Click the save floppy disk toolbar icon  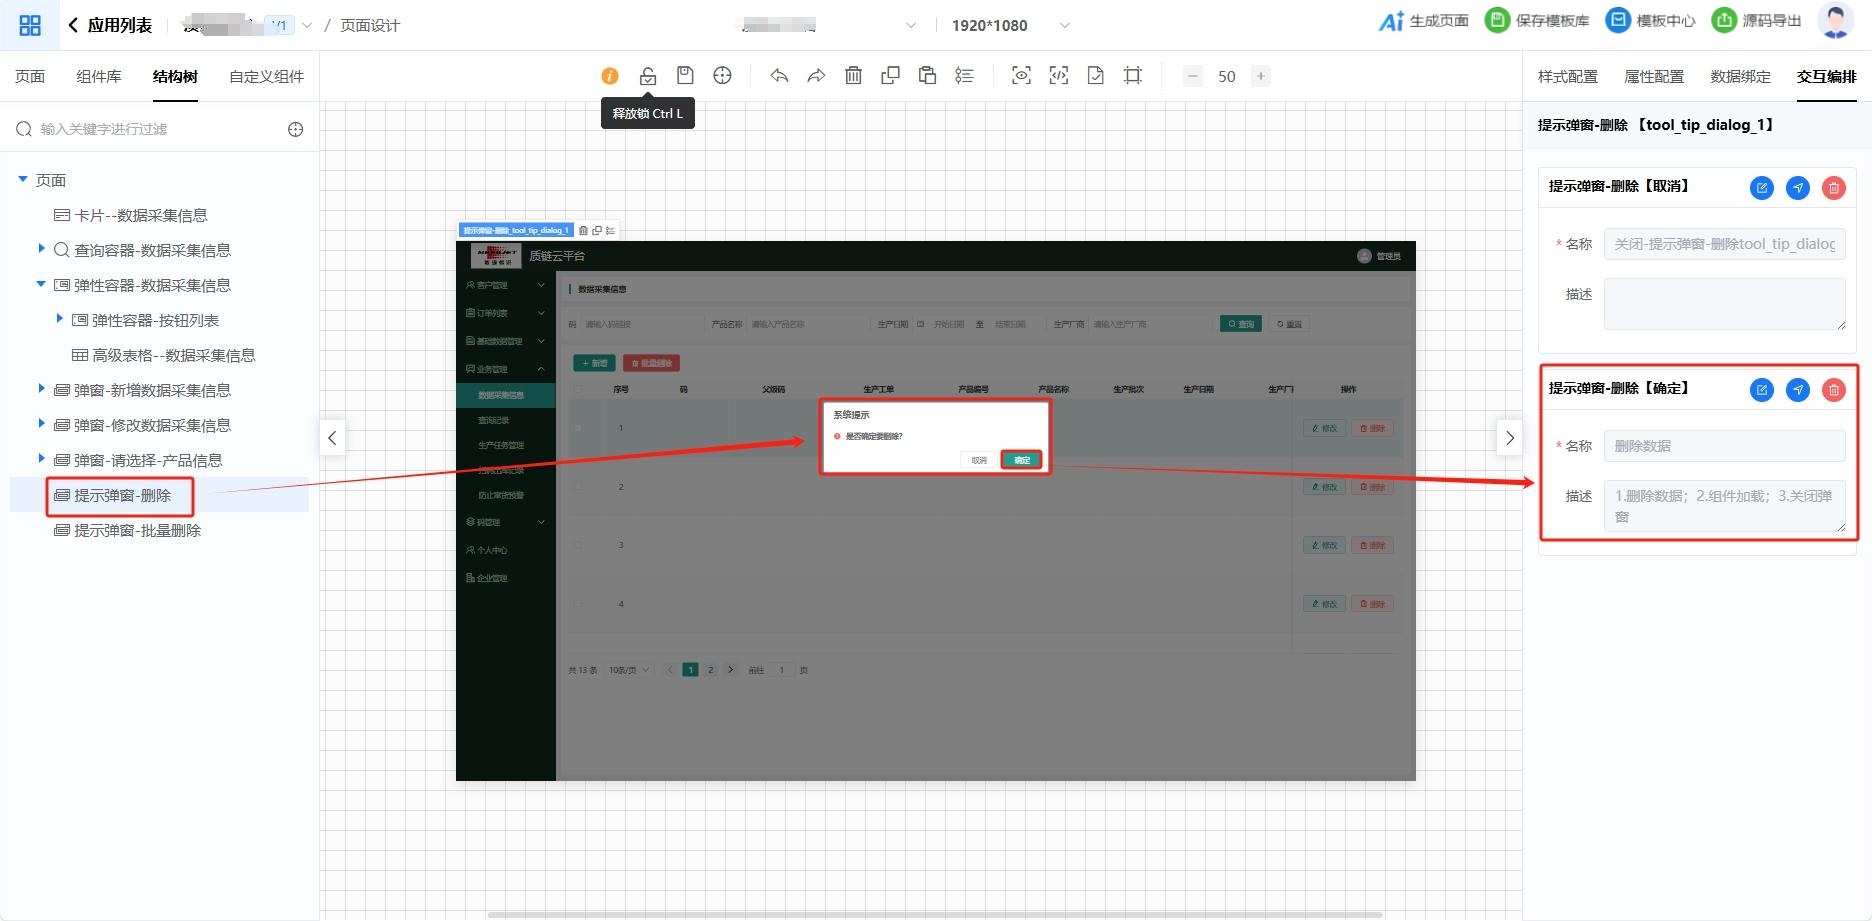click(685, 76)
